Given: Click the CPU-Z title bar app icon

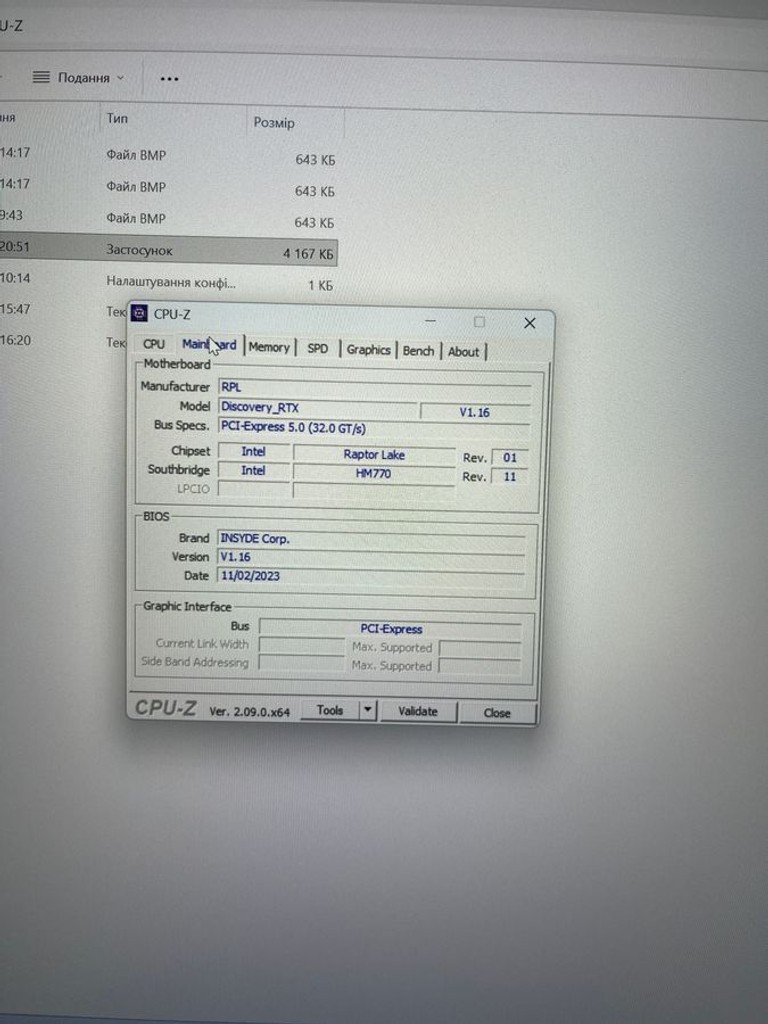Looking at the screenshot, I should (139, 313).
